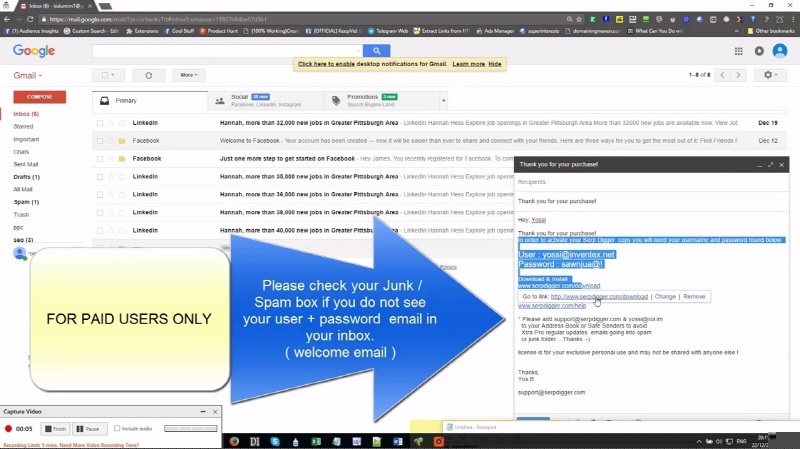This screenshot has height=449, width=800.
Task: Refresh the Gmail inbox list
Action: 148,75
